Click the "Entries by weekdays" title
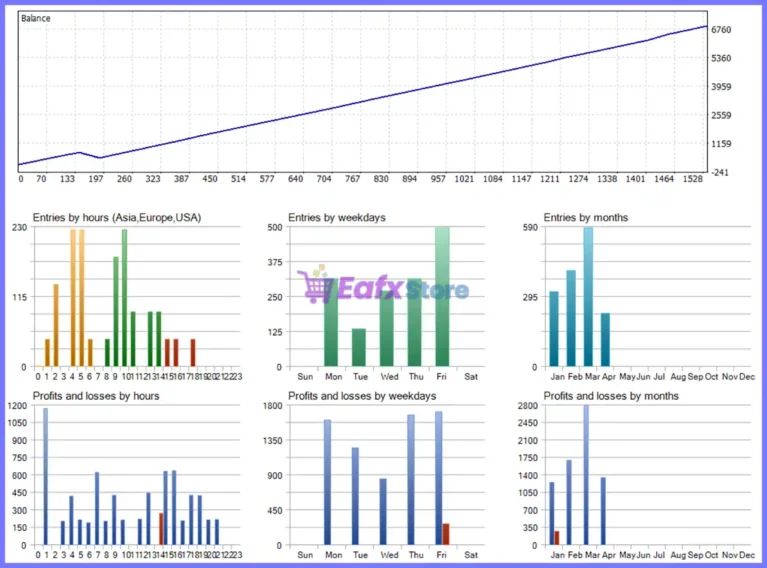Image resolution: width=767 pixels, height=568 pixels. click(x=337, y=218)
